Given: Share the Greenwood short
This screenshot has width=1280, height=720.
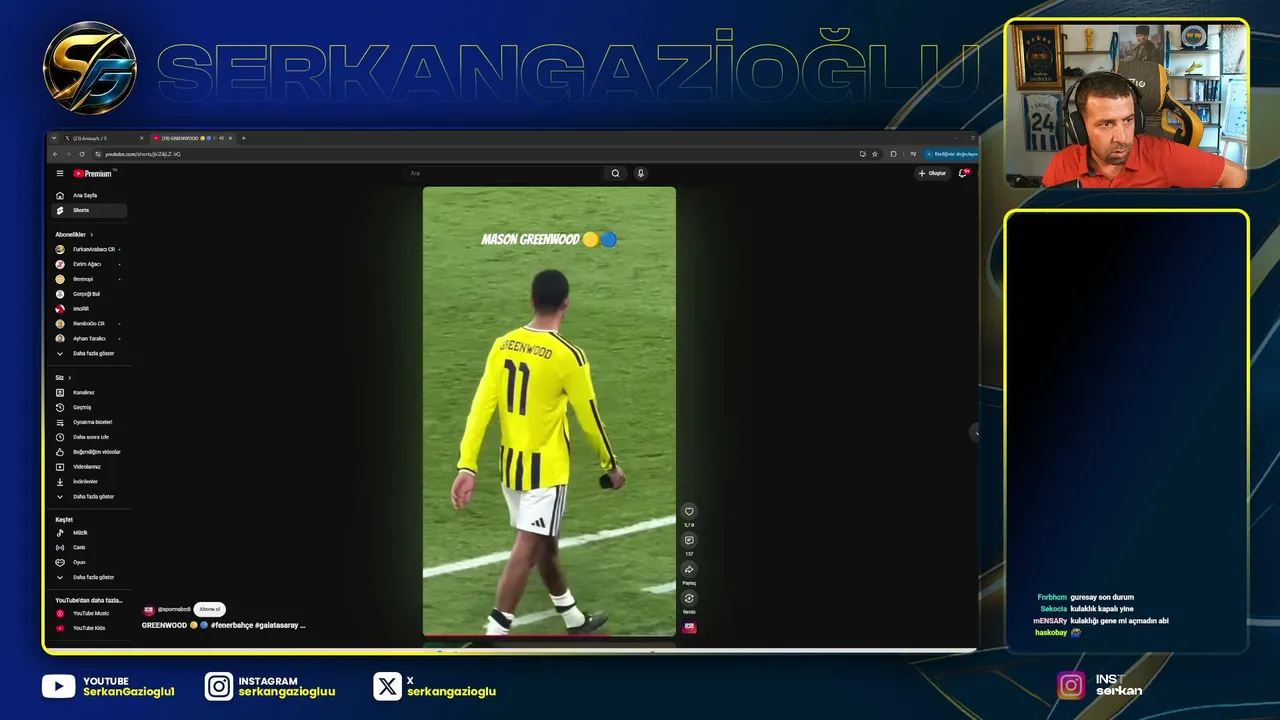Looking at the screenshot, I should [689, 570].
